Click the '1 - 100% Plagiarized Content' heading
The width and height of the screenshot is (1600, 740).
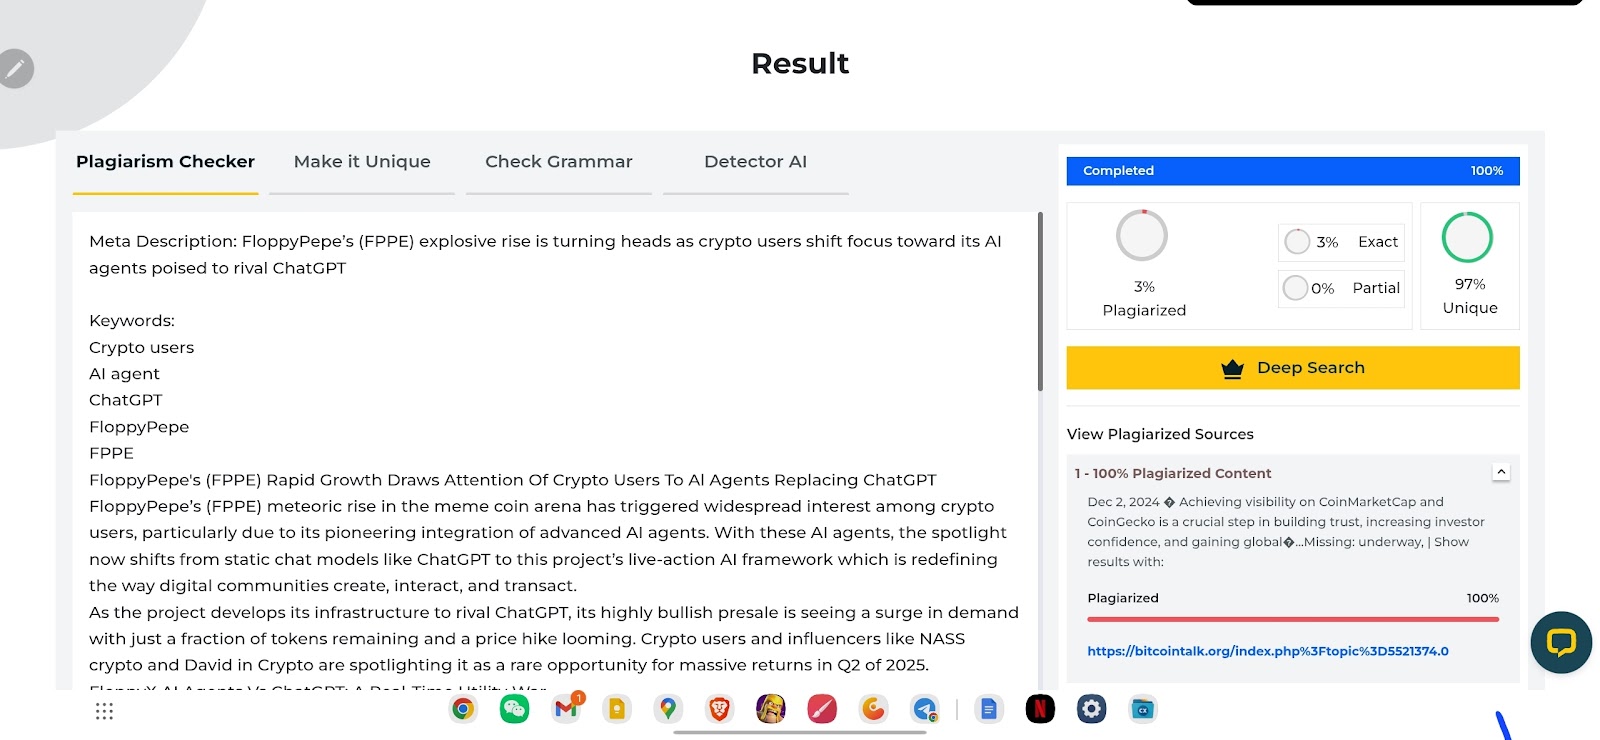coord(1173,473)
